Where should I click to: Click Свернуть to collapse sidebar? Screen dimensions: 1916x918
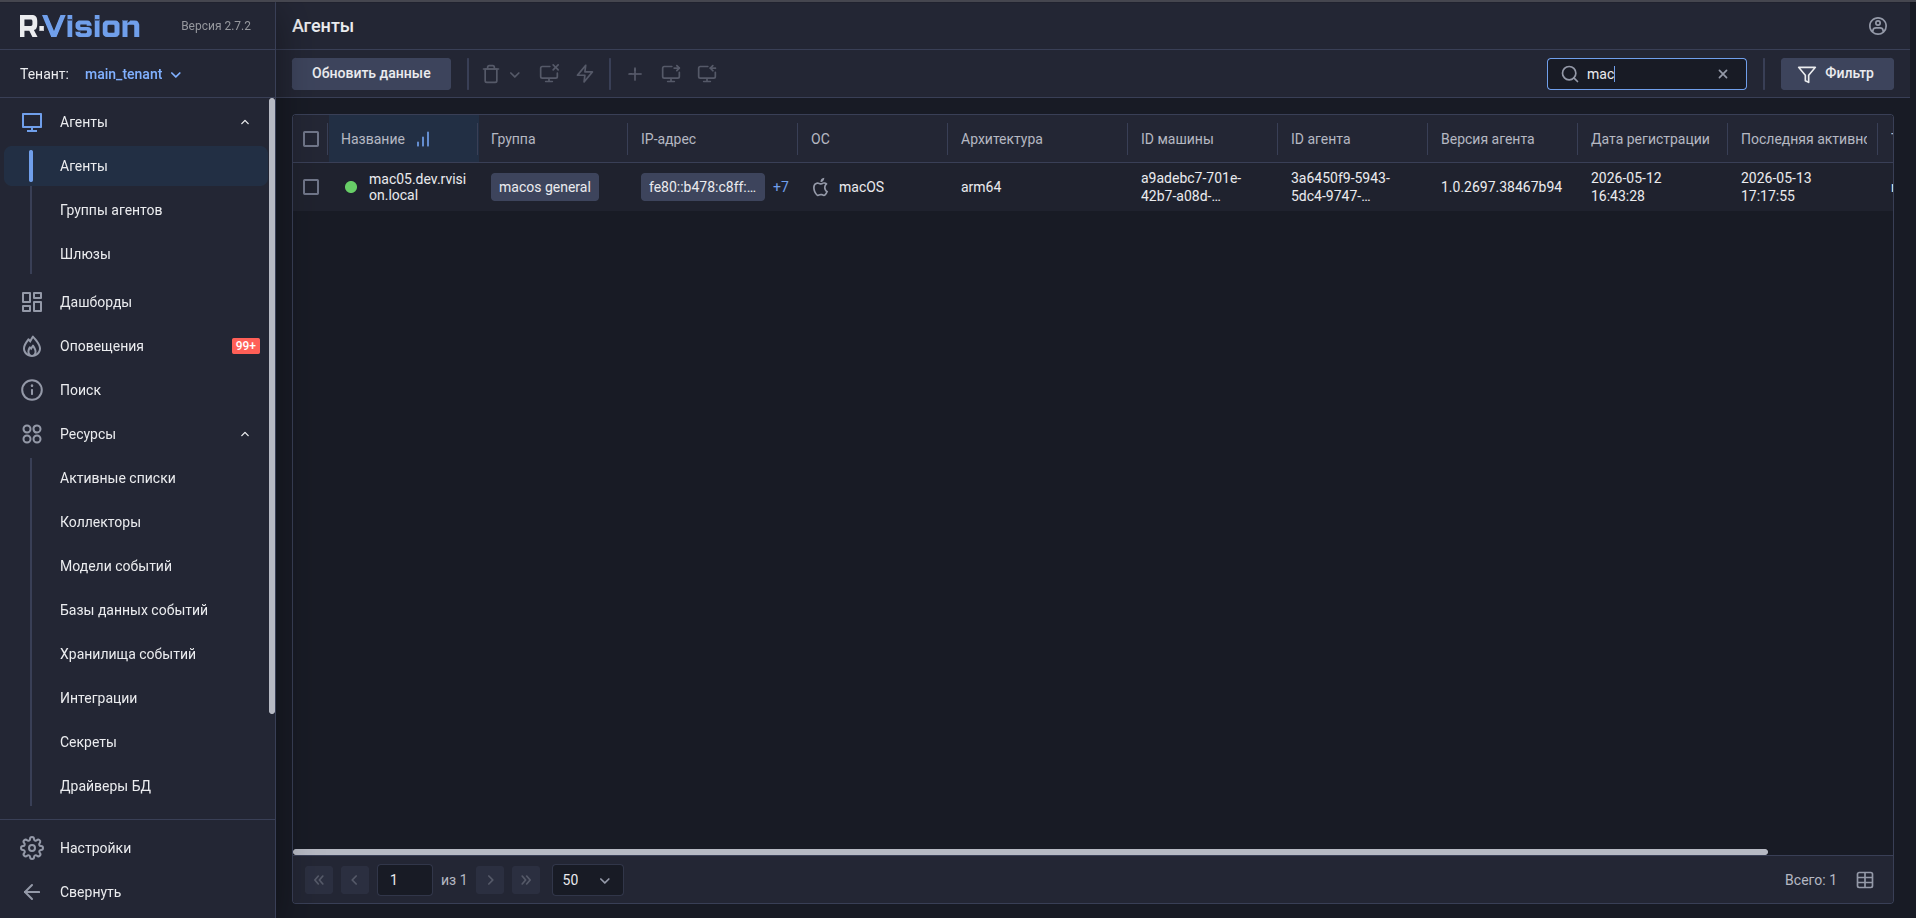point(90,892)
